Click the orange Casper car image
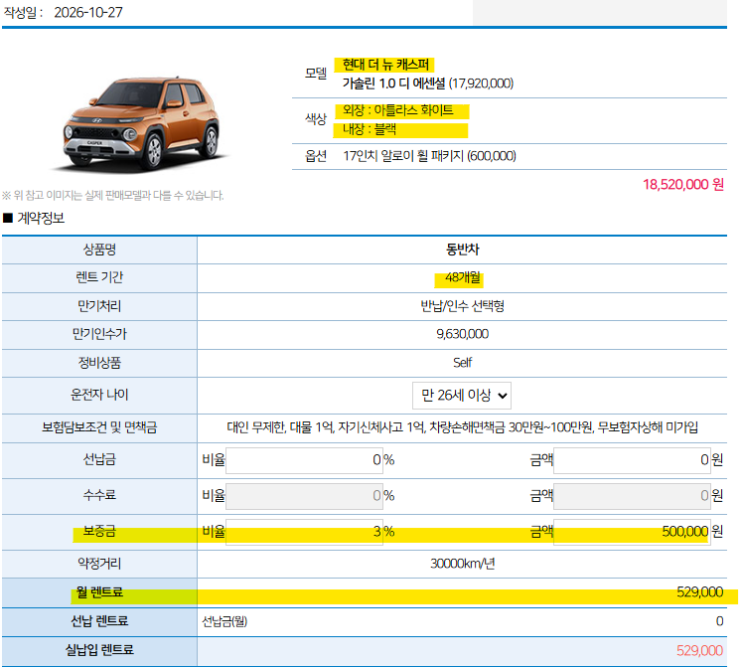Image resolution: width=743 pixels, height=667 pixels. click(x=142, y=124)
